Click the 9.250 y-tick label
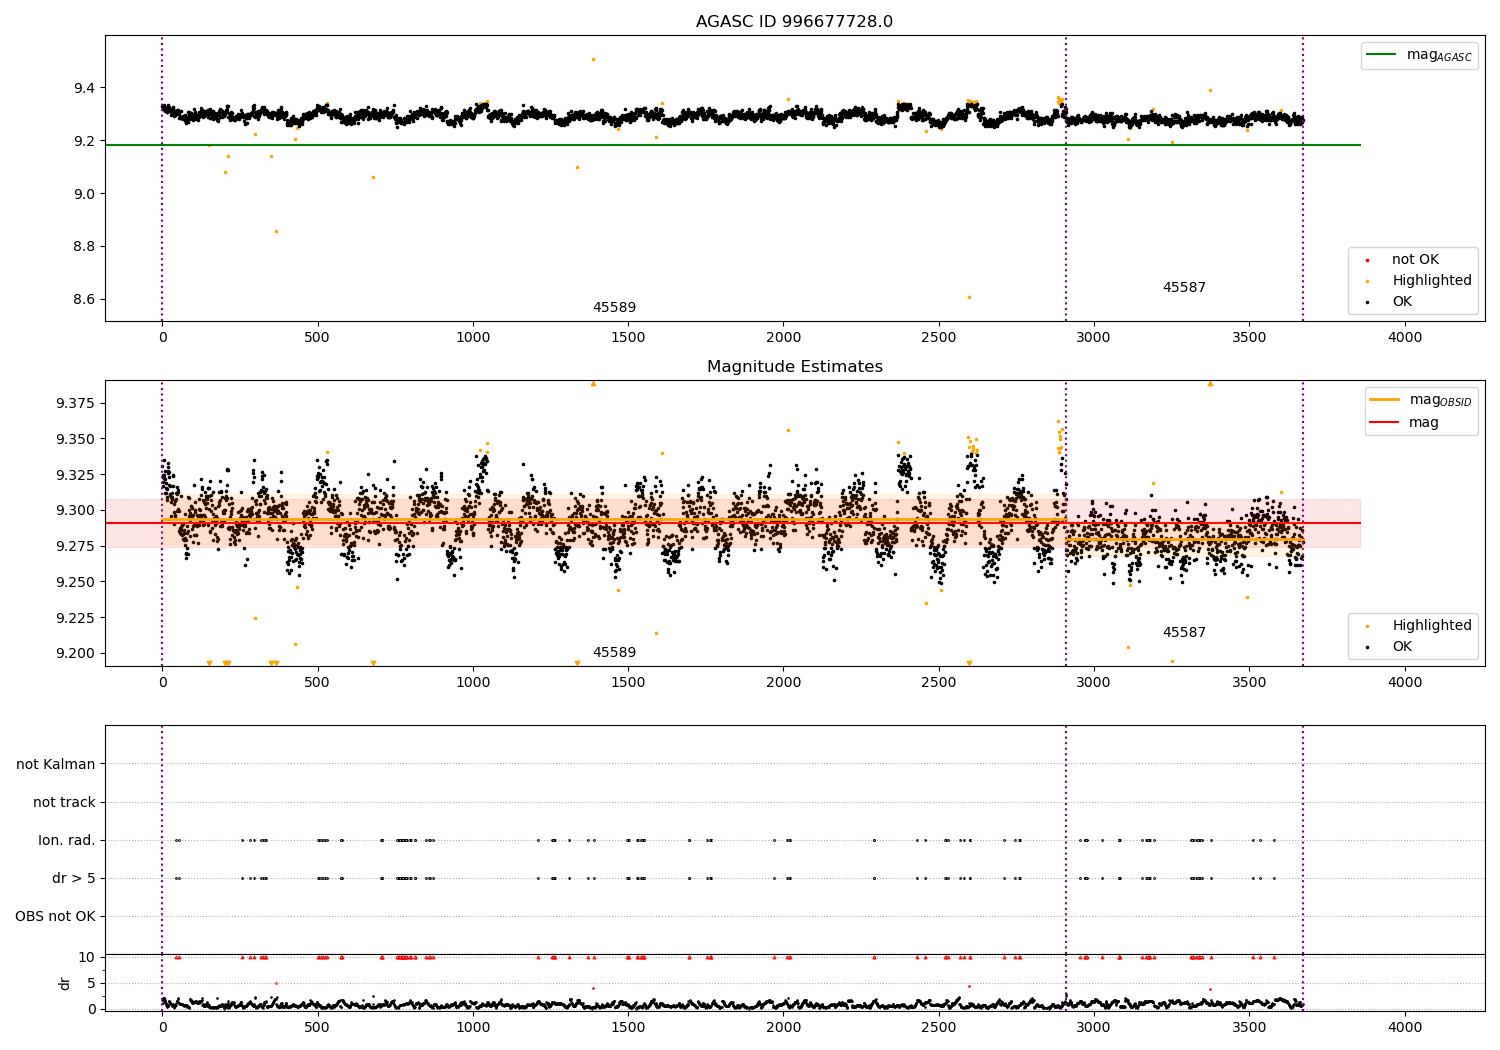Image resolution: width=1500 pixels, height=1050 pixels. 75,583
